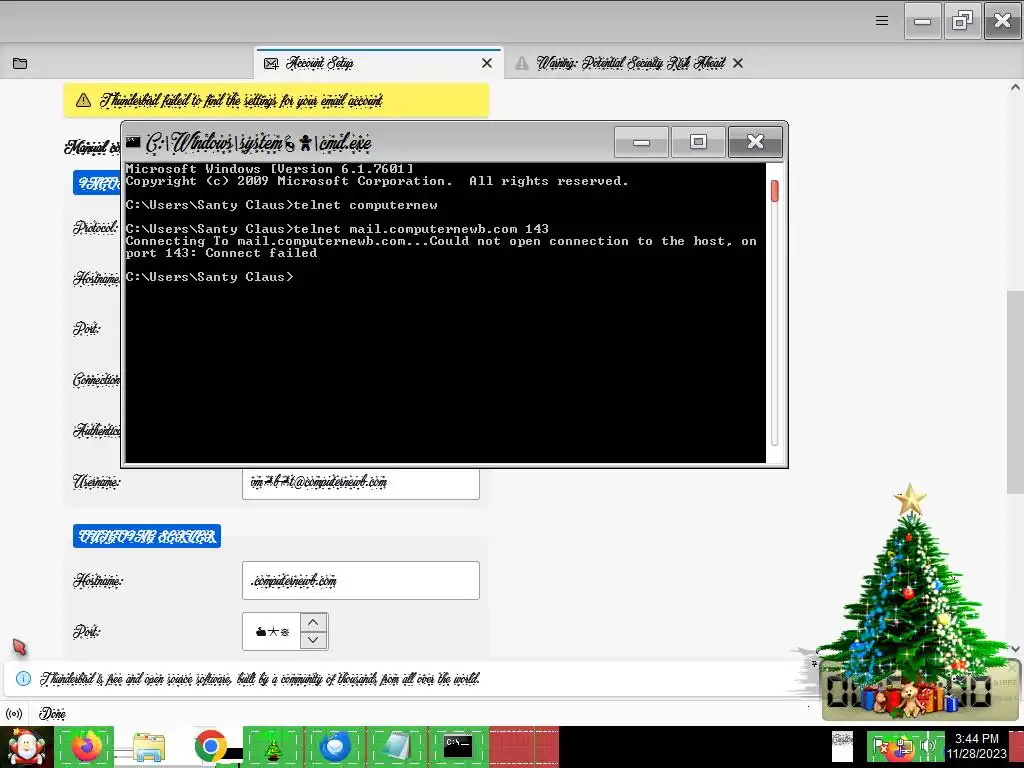
Task: Click the connection status radio icon
Action: point(14,714)
